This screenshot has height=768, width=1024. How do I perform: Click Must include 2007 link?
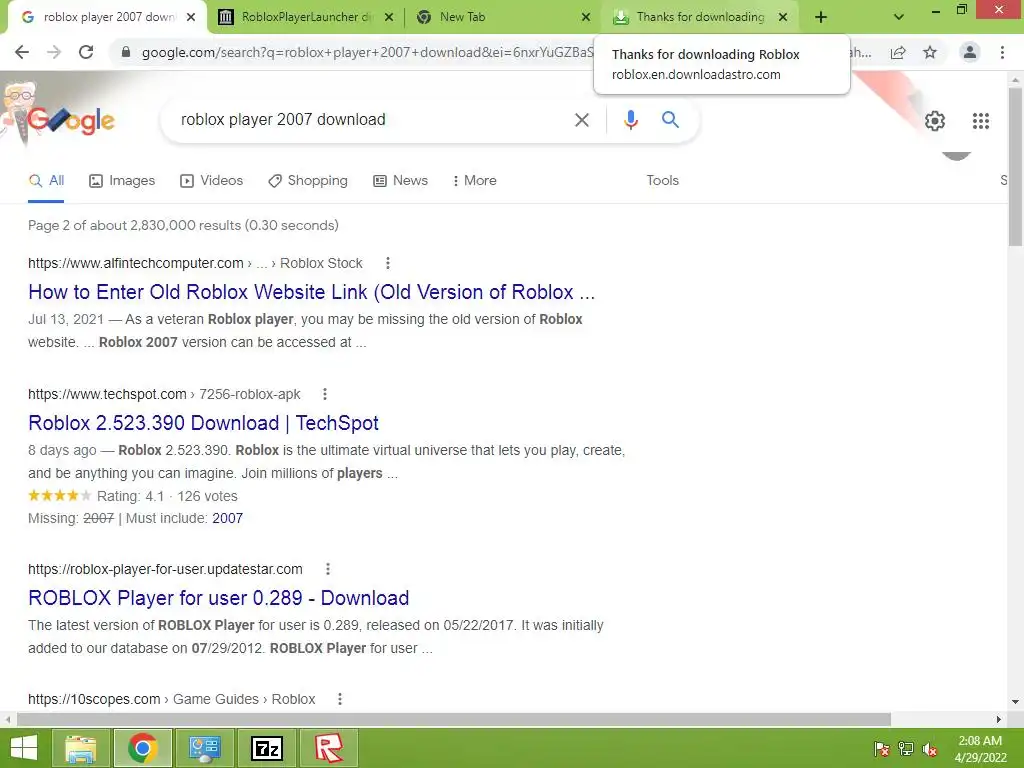227,518
